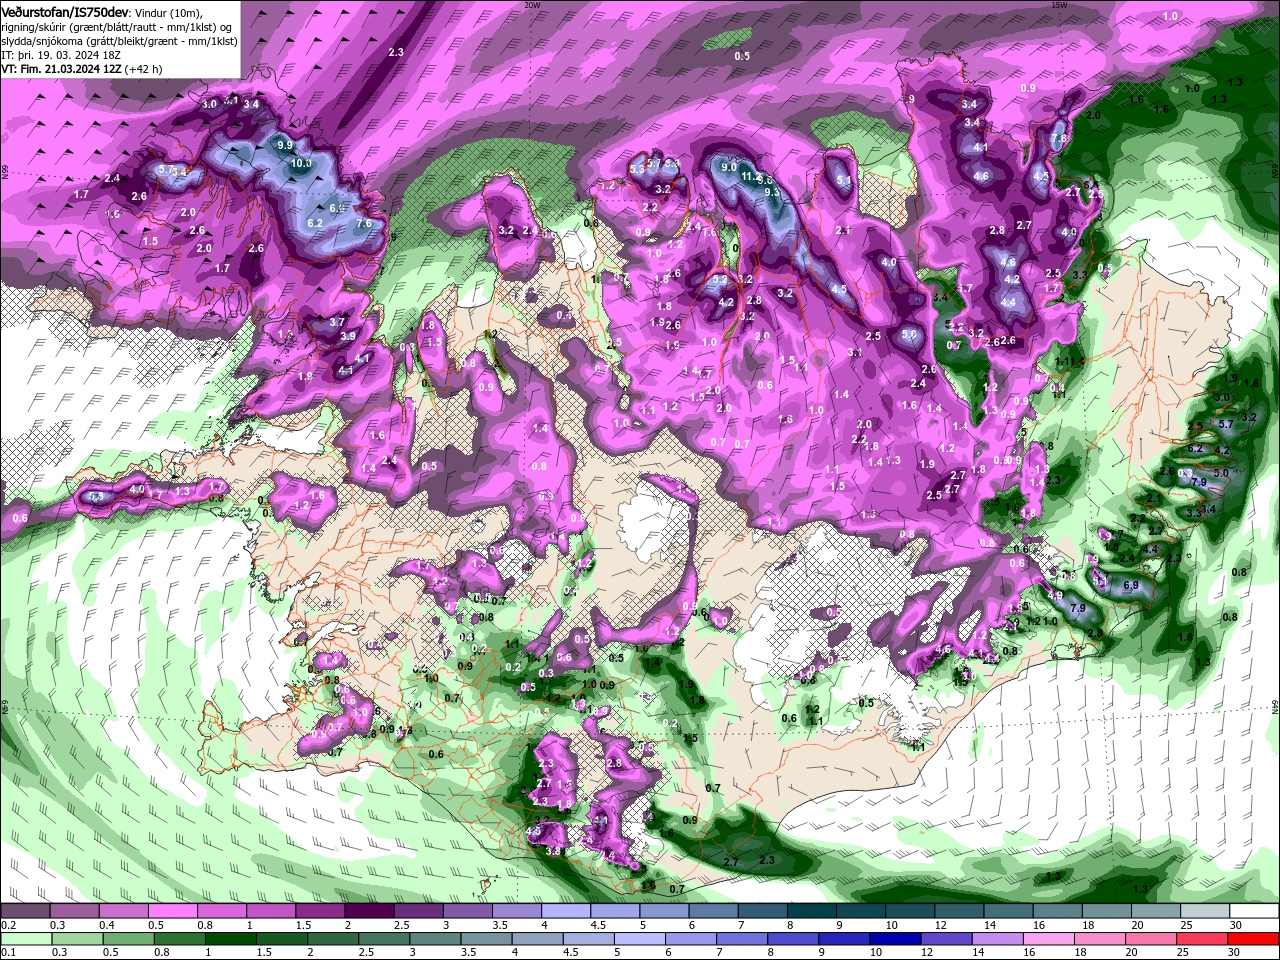This screenshot has height=960, width=1280.
Task: Select the white 30 swatch in snow legend
Action: click(x=1255, y=911)
